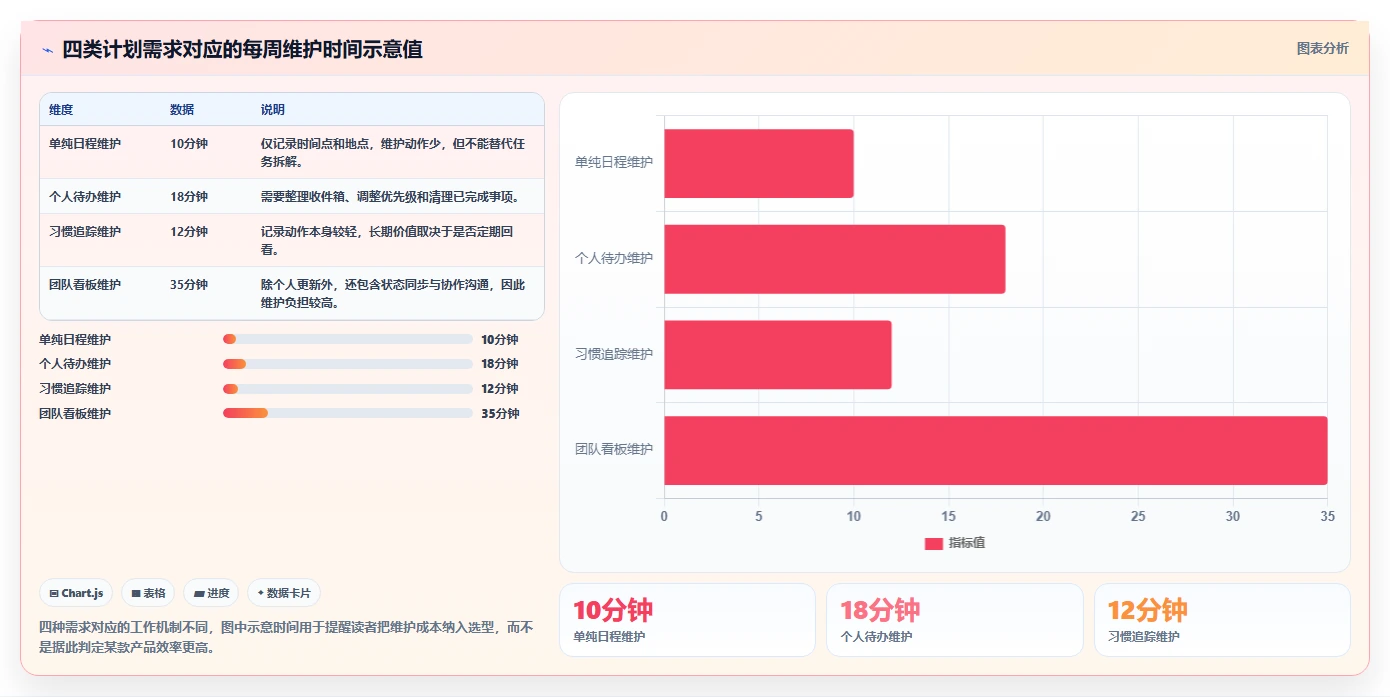Viewport: 1390px width, 697px height.
Task: Open the 12分钟 习惯追踪维护 data card
Action: (1222, 620)
